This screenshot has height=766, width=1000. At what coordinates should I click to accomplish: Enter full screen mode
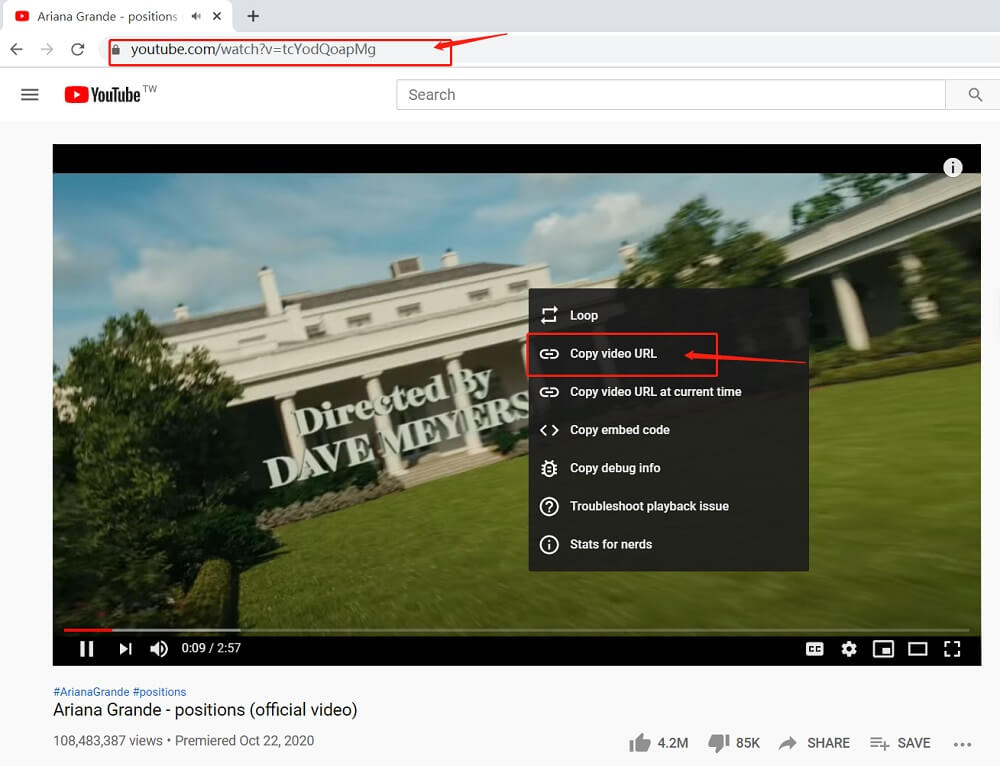pos(952,649)
